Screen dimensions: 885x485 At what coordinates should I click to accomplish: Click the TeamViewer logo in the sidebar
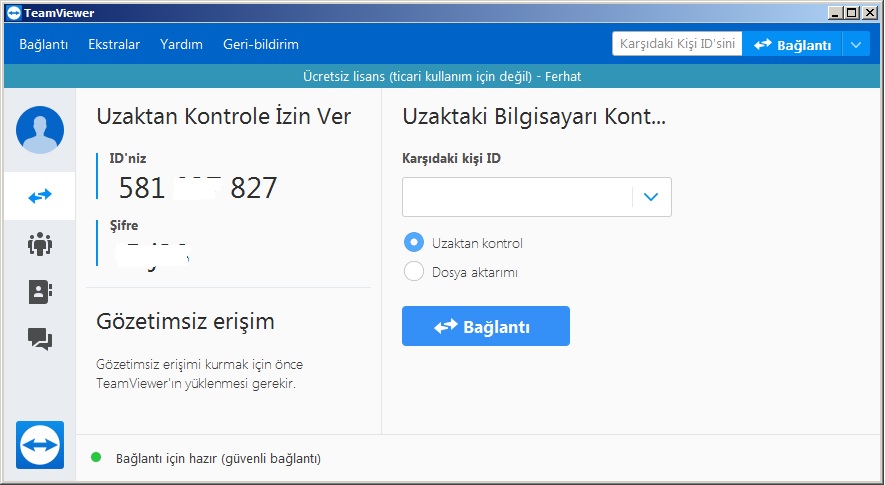pos(40,444)
